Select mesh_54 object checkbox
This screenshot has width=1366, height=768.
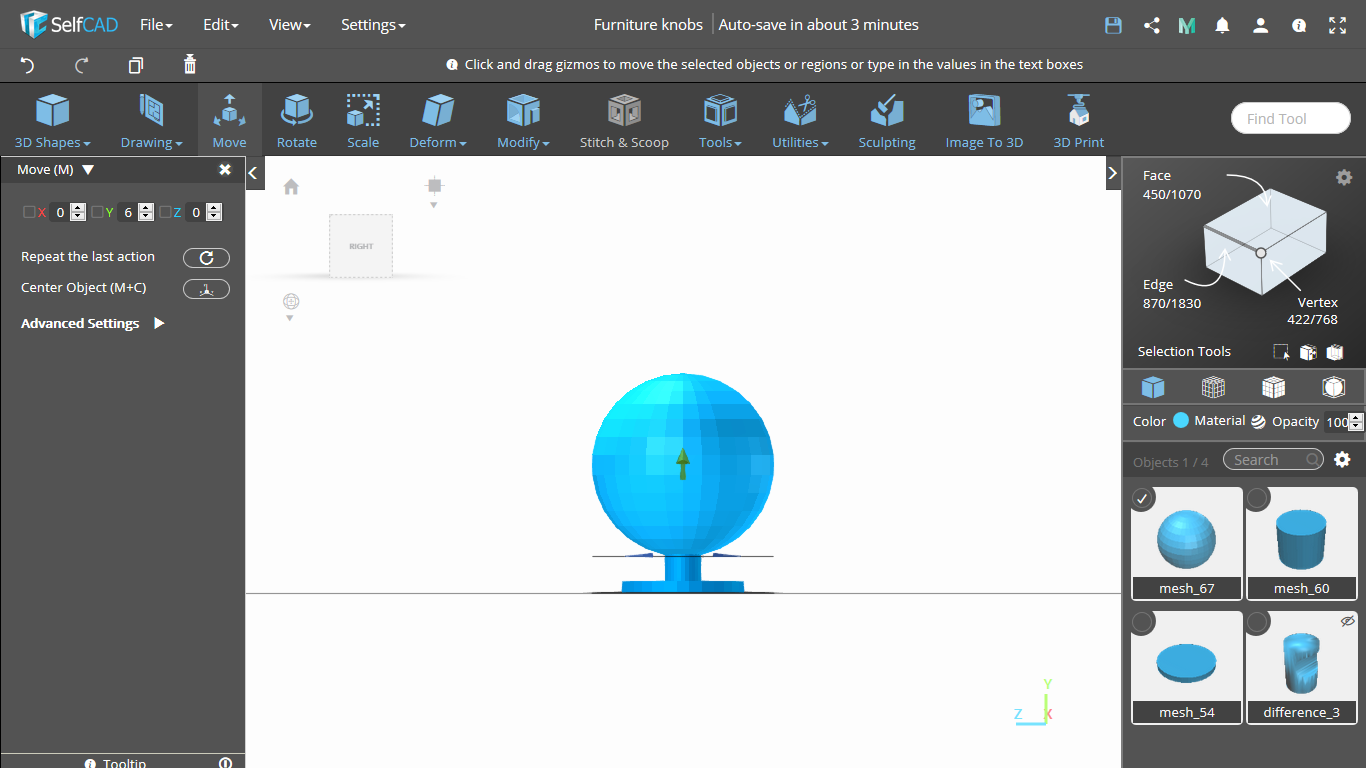(x=1142, y=623)
